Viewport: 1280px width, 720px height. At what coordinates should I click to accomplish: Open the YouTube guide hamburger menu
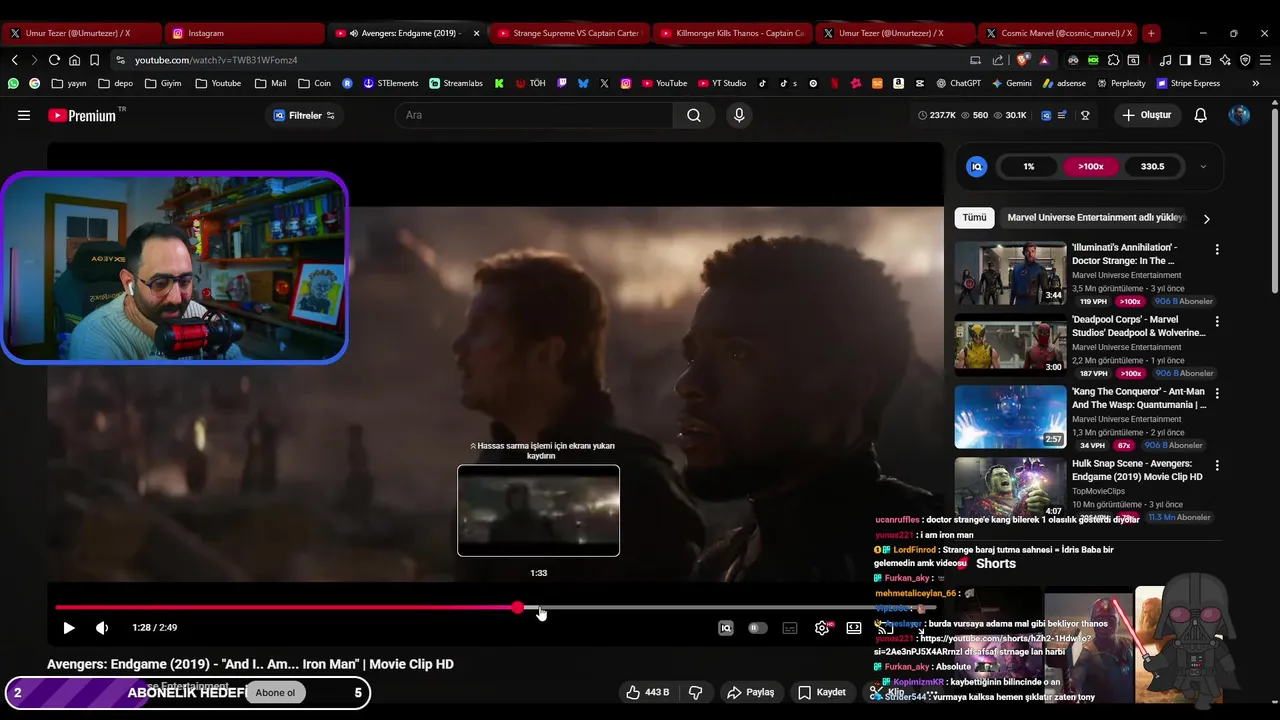pos(24,115)
